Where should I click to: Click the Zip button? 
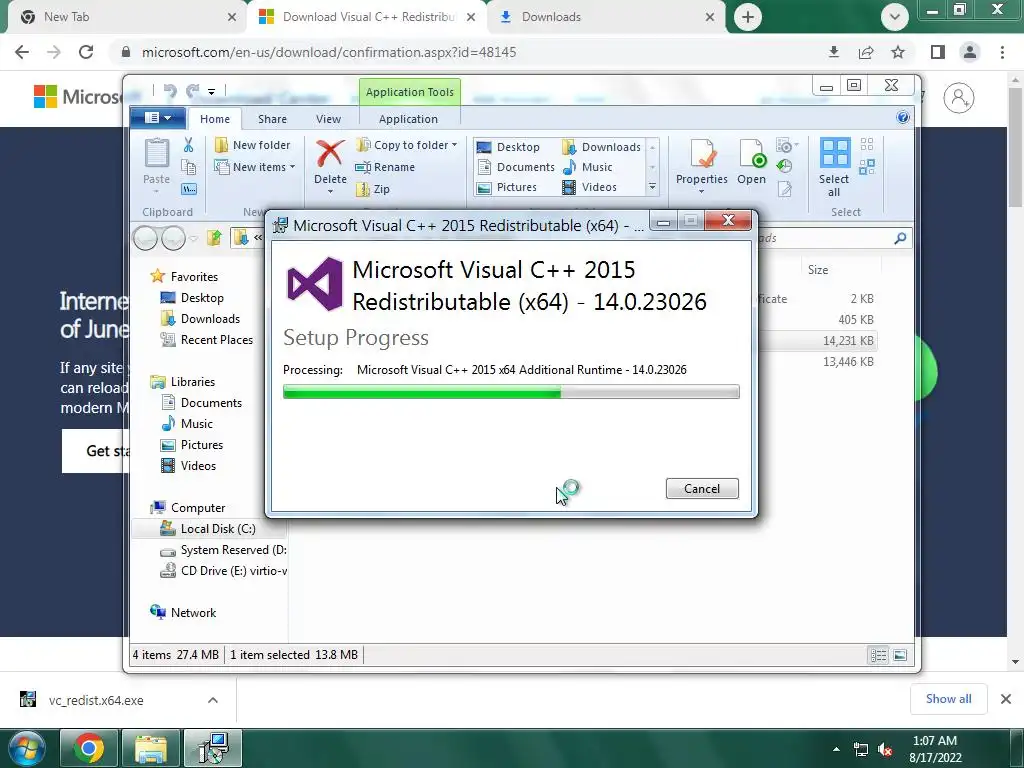(373, 189)
